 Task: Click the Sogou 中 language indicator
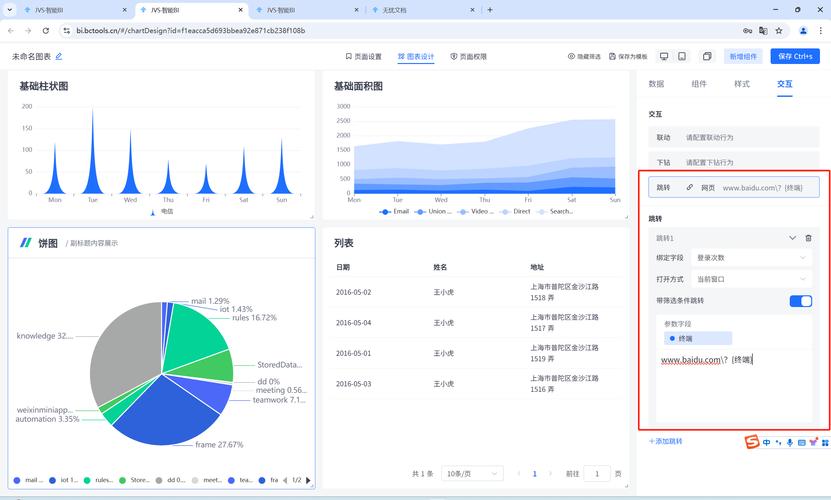[766, 442]
